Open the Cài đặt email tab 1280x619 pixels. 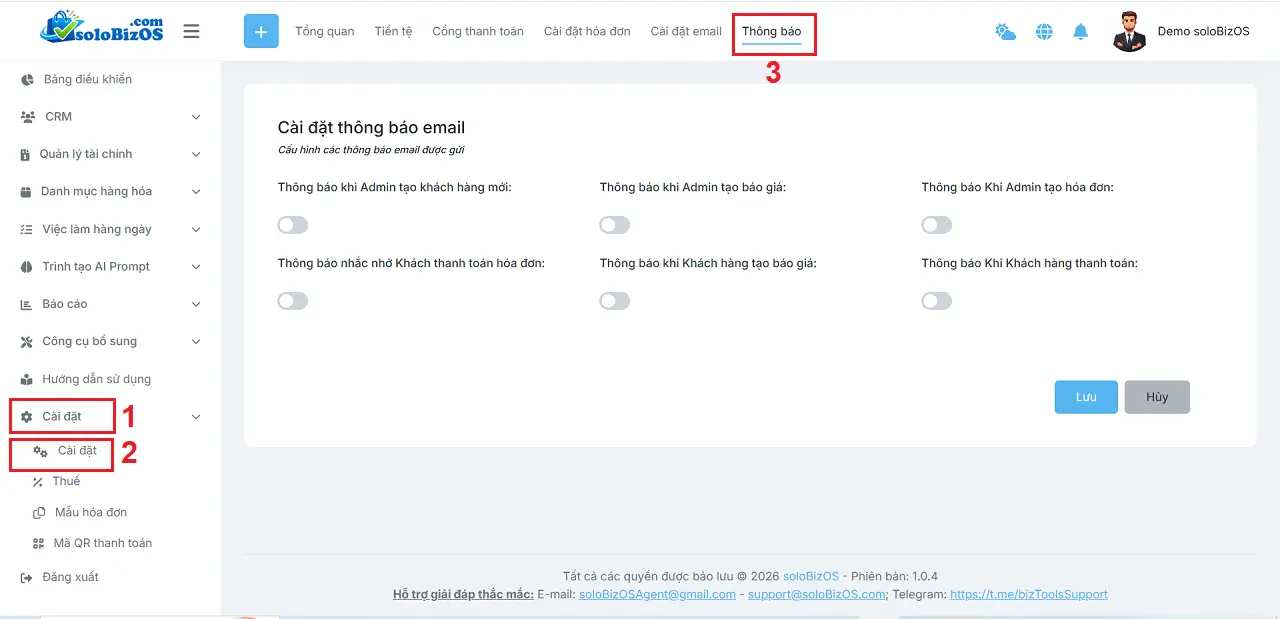686,31
